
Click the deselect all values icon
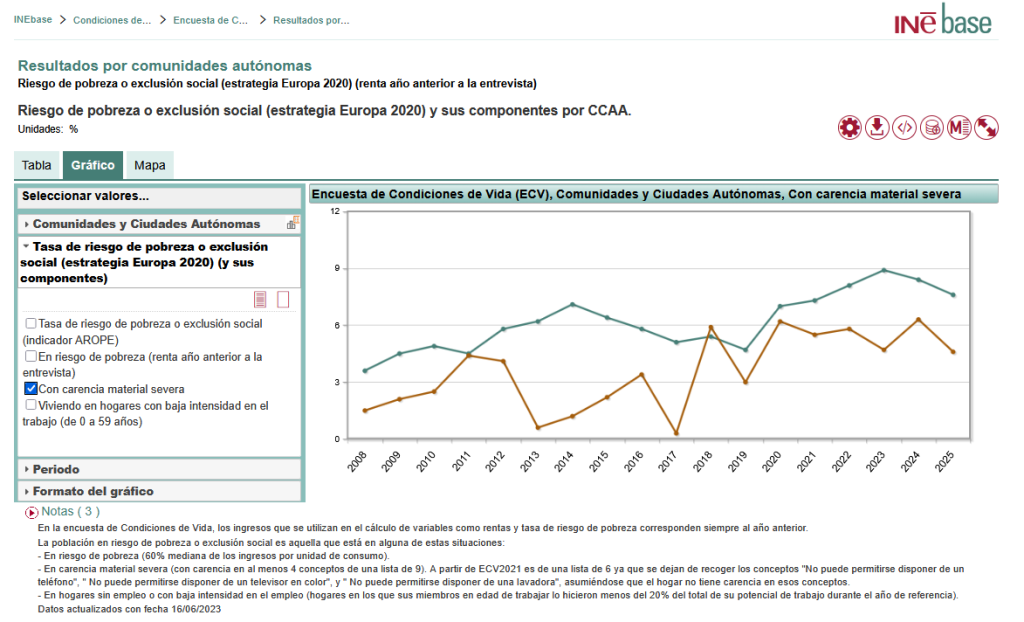[x=283, y=299]
